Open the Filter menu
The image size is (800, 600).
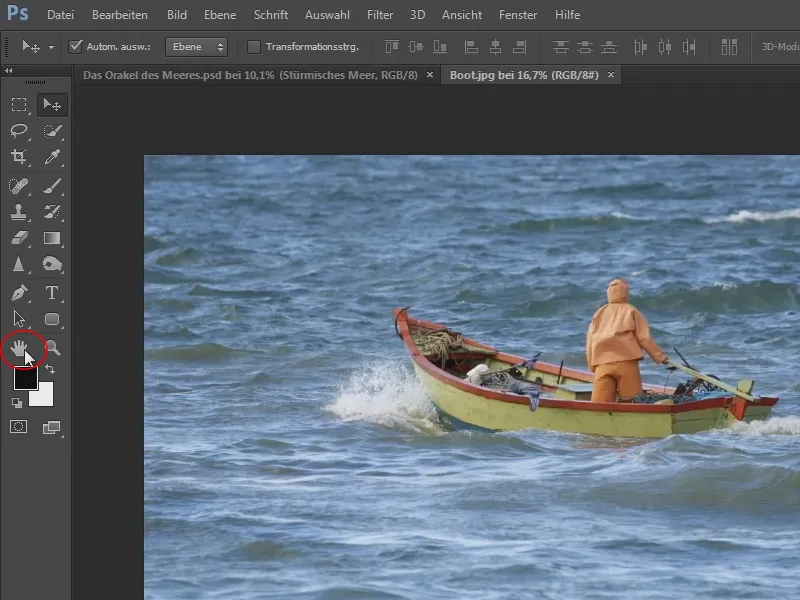tap(380, 15)
